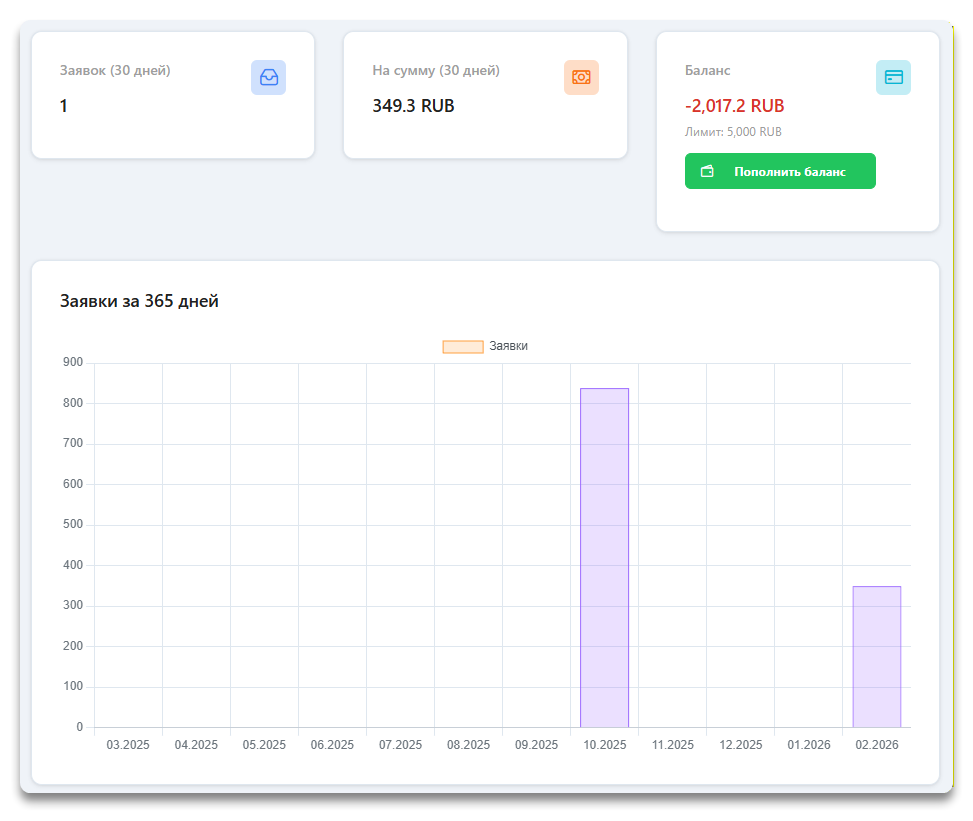The image size is (973, 821).
Task: Click the blue inbox icon in the Заявок card
Action: [268, 77]
